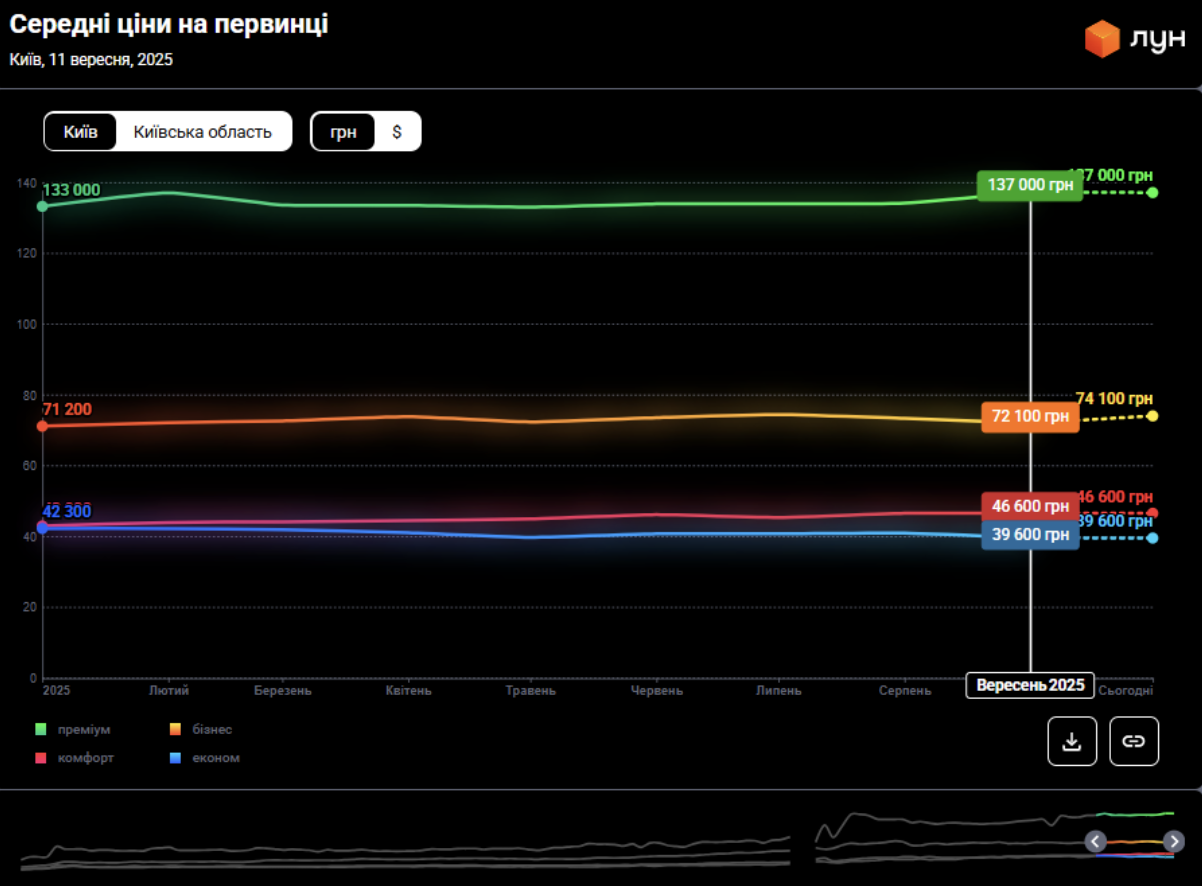Click the 72 100 грн business tooltip

coord(1030,416)
